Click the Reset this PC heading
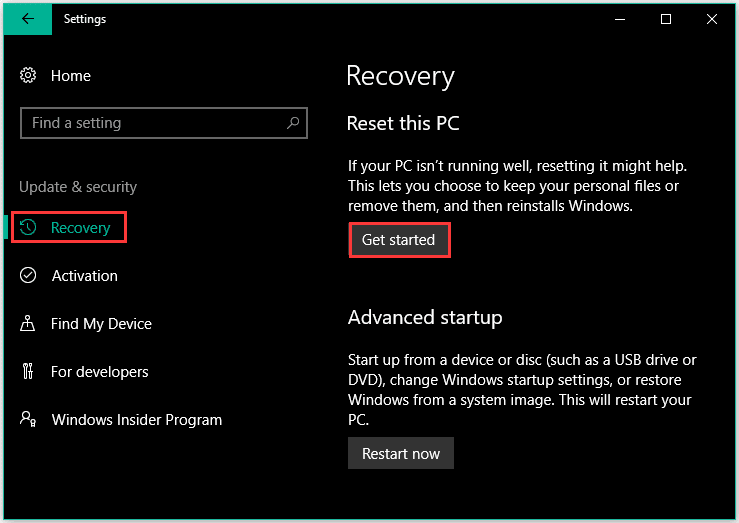Screen dimensions: 739x523 (403, 123)
